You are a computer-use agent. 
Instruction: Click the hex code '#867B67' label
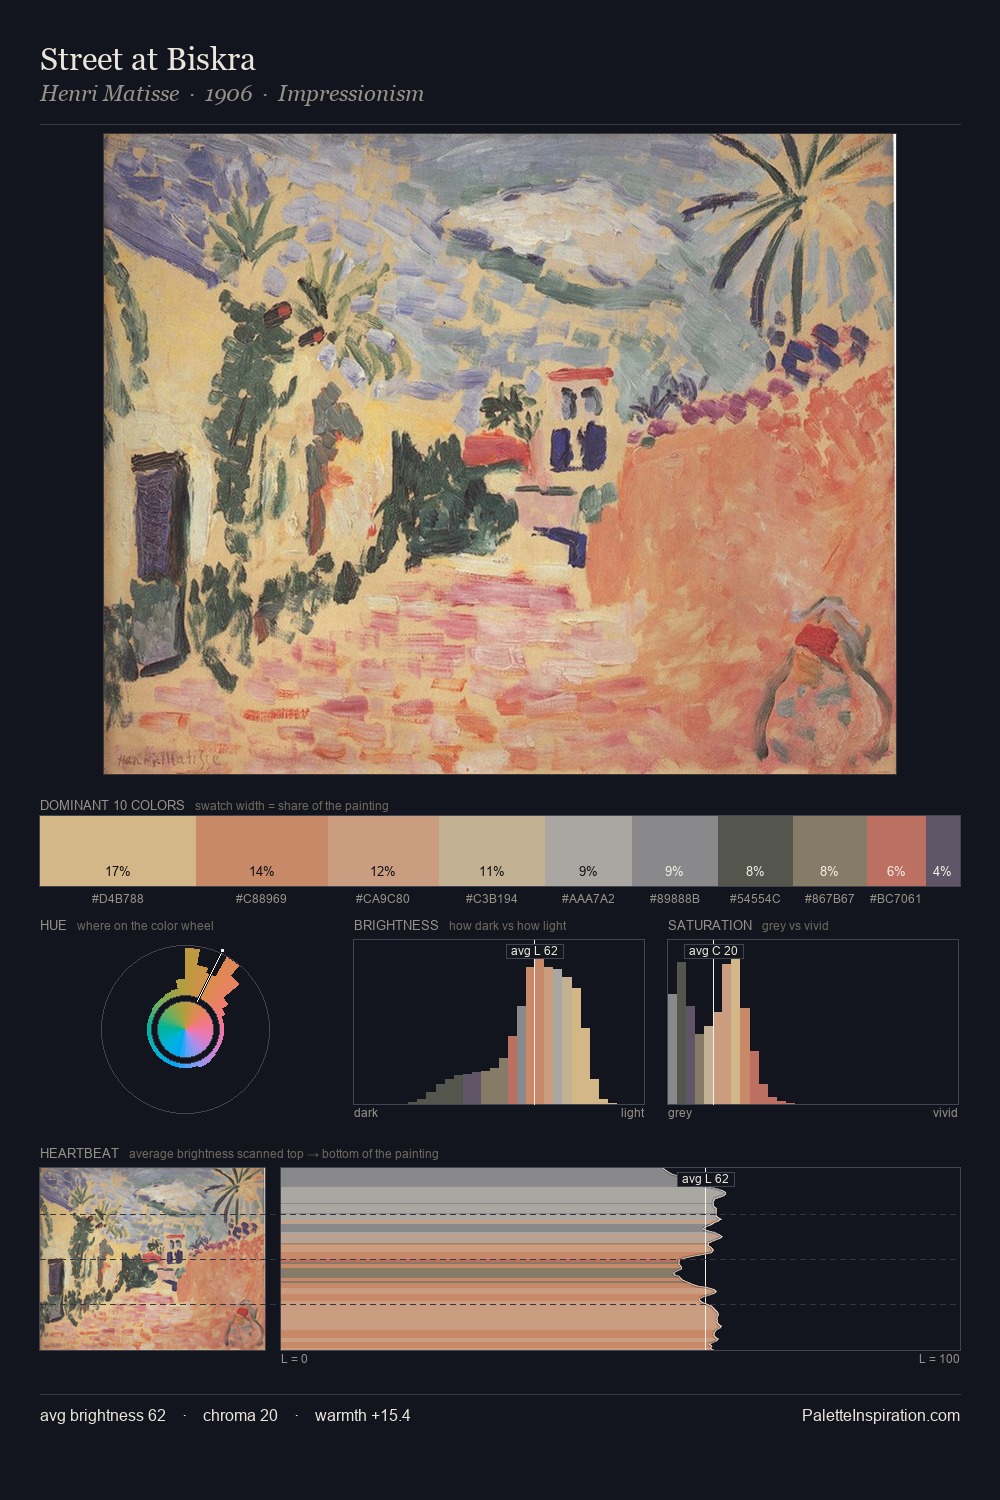click(830, 898)
